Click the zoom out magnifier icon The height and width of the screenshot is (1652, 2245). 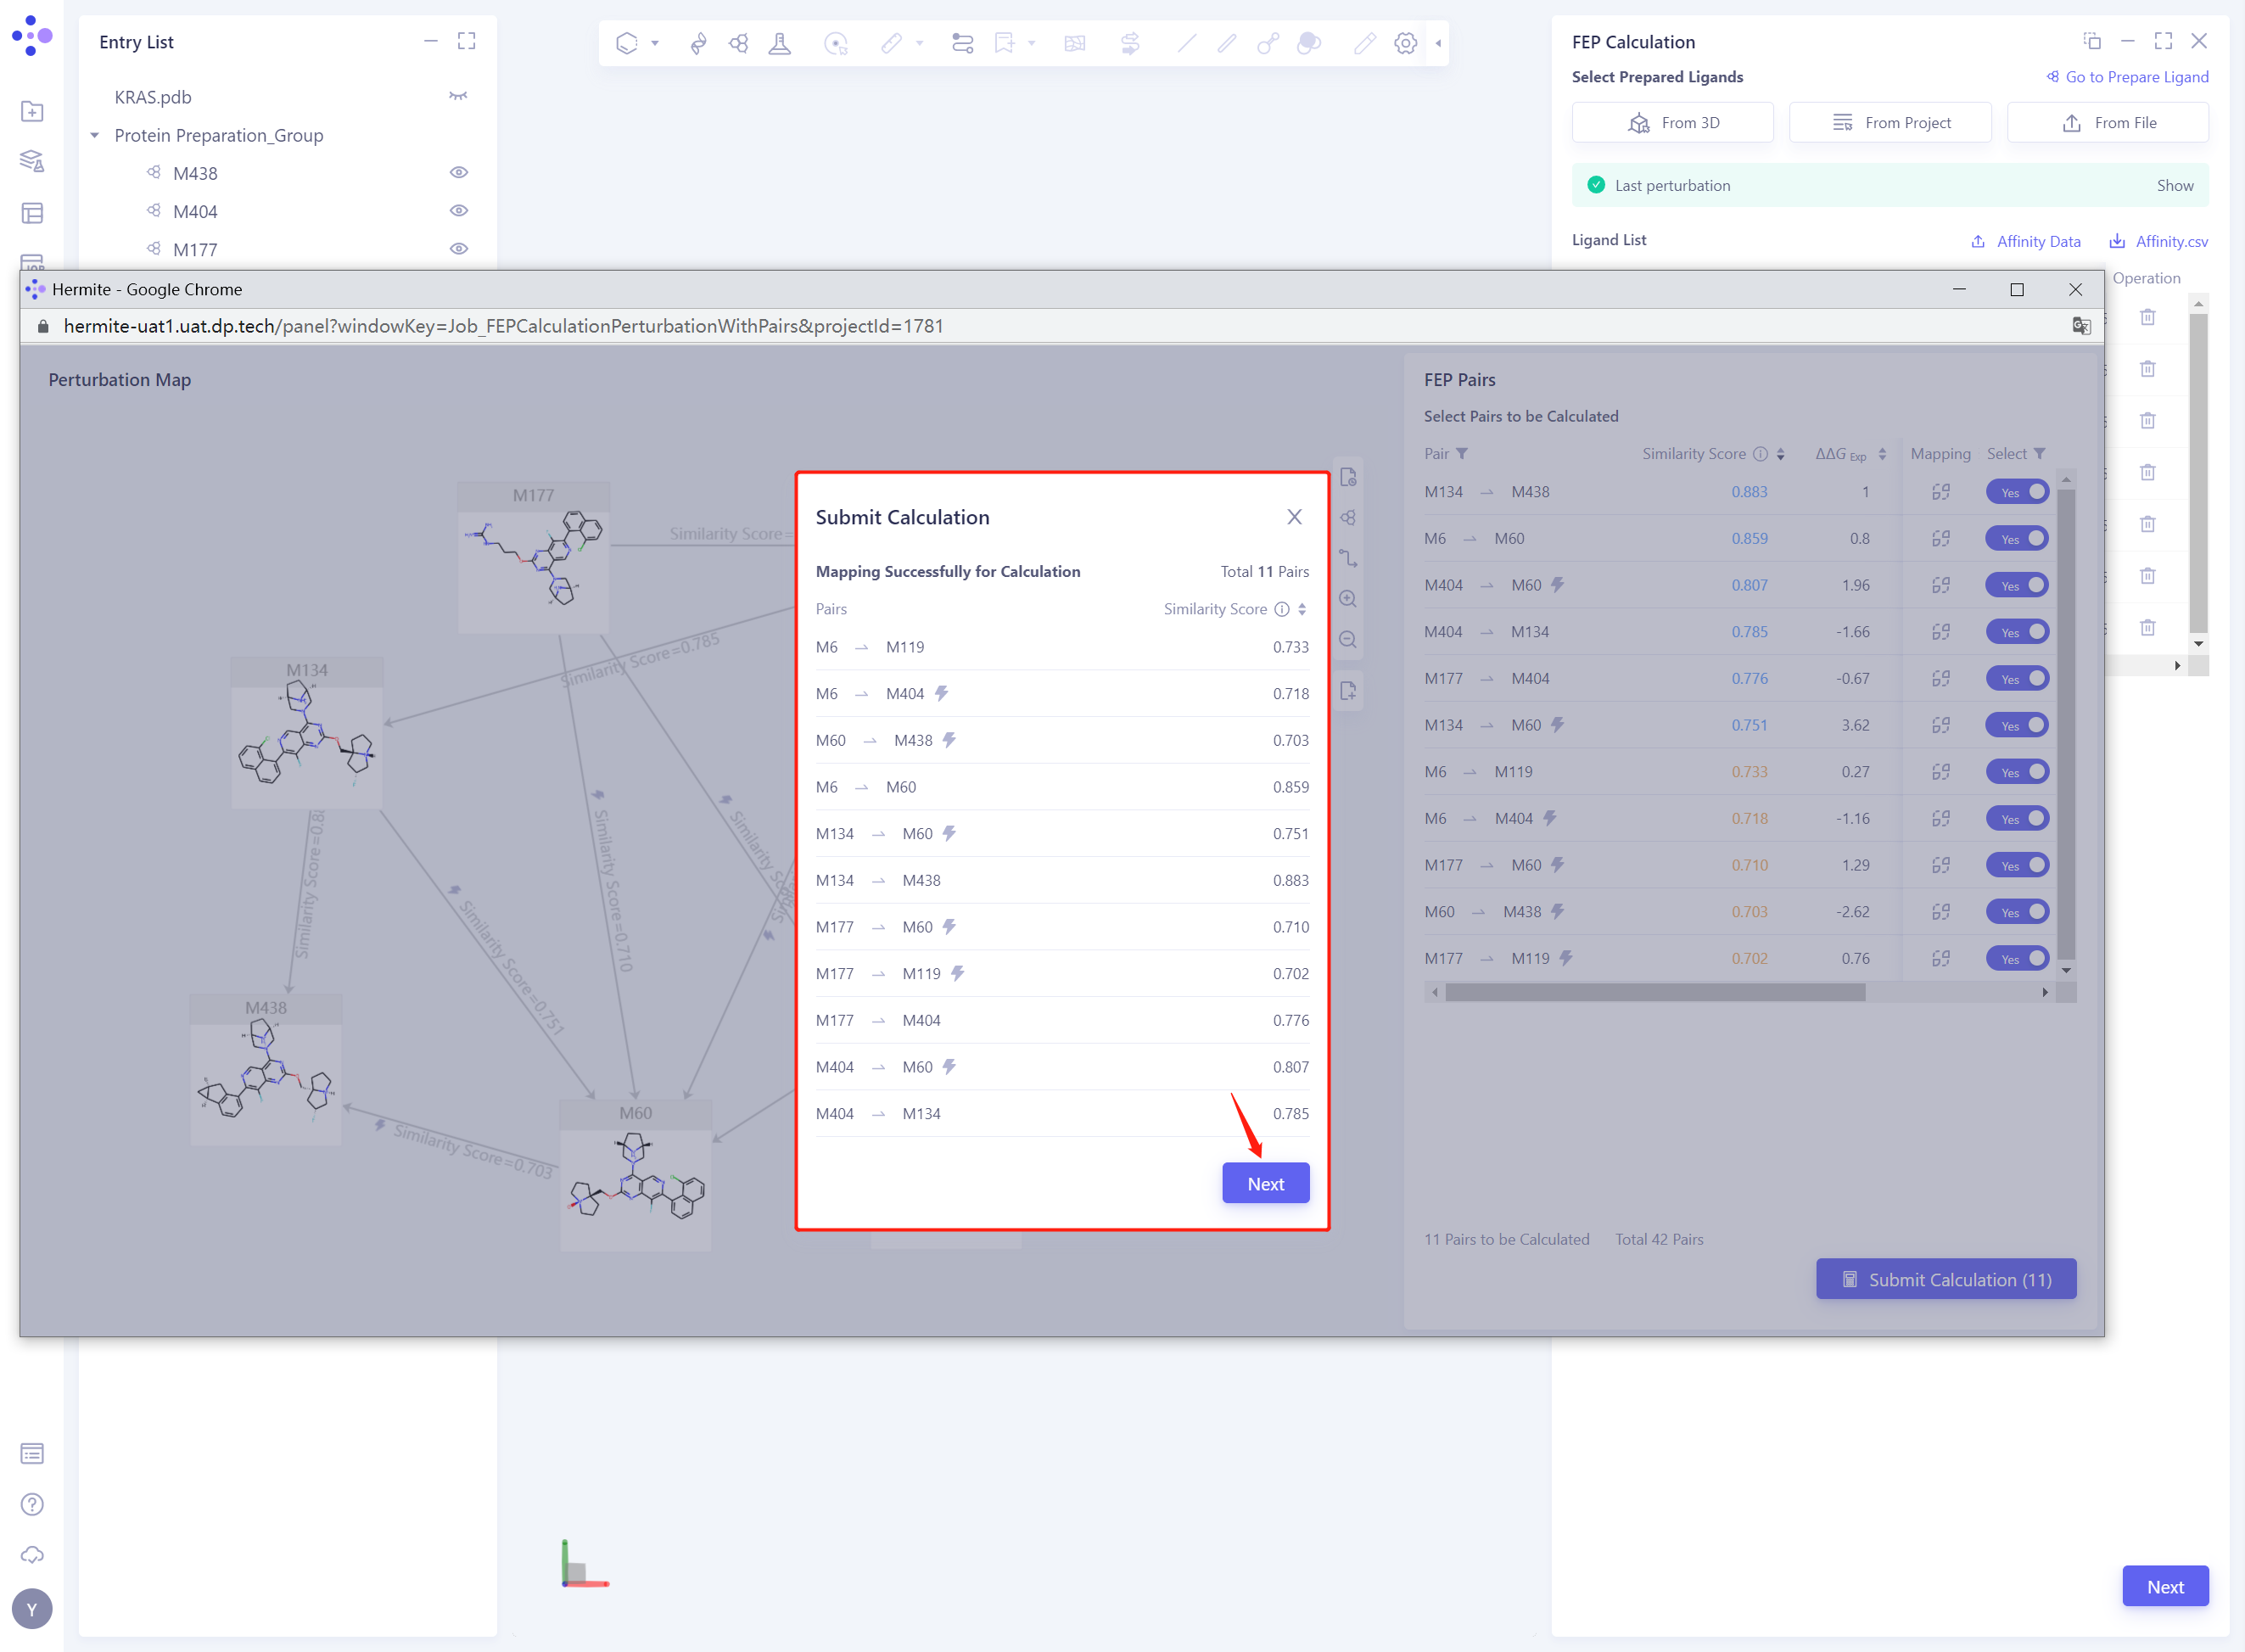click(1347, 640)
